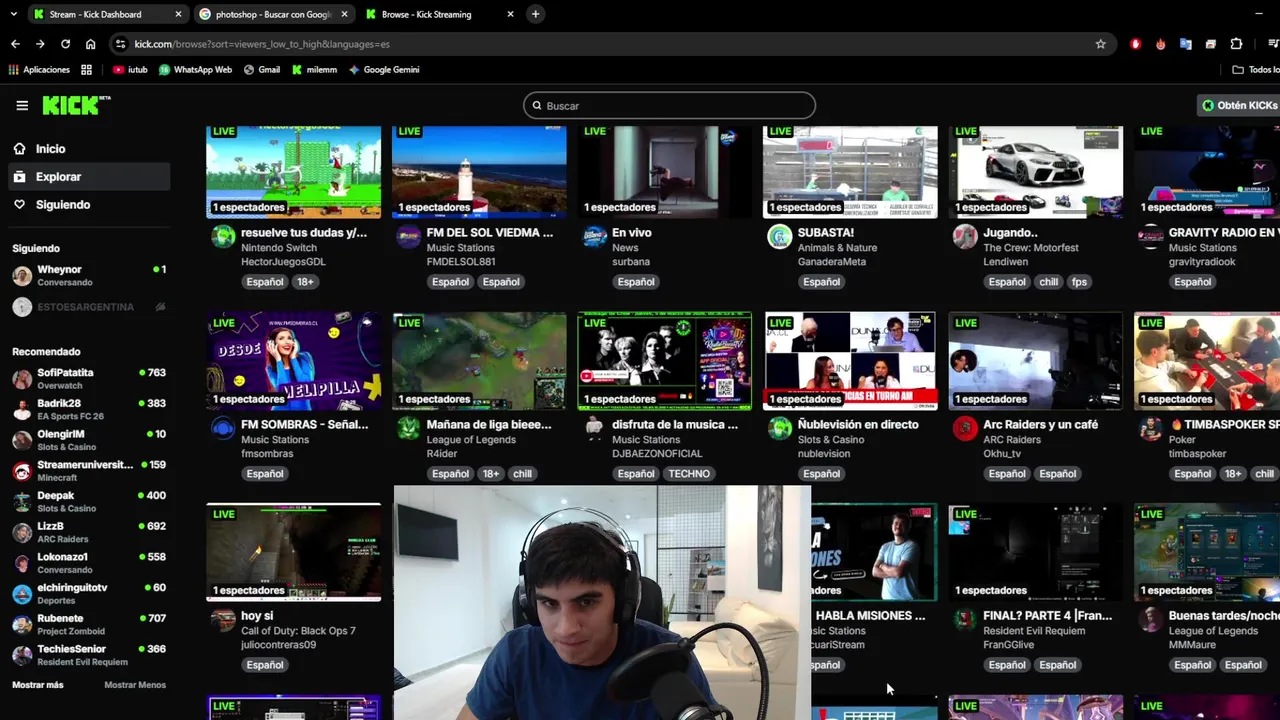
Task: Open the FM DEL SOL VIEDMA lighthouse thumbnail
Action: pyautogui.click(x=479, y=172)
